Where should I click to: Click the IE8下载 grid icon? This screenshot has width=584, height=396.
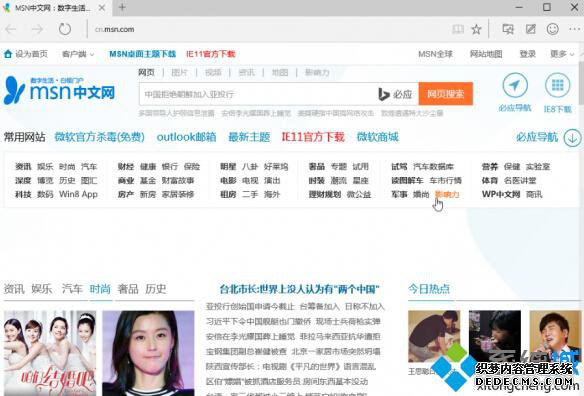point(558,86)
